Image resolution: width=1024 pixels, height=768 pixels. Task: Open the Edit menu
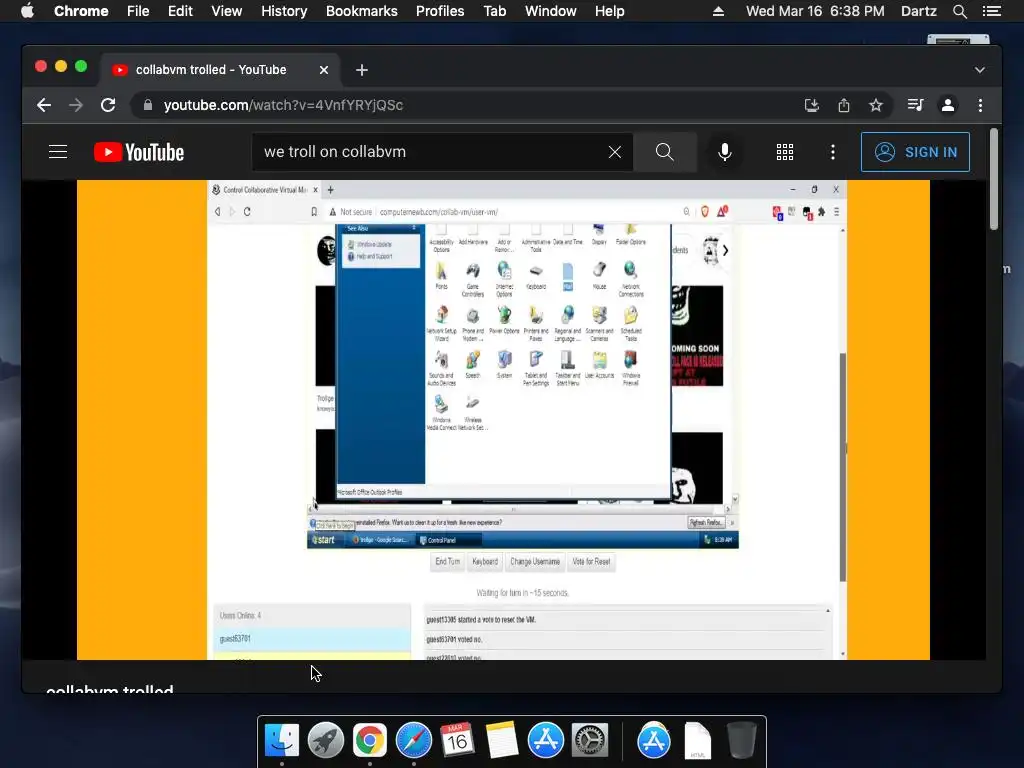(180, 11)
